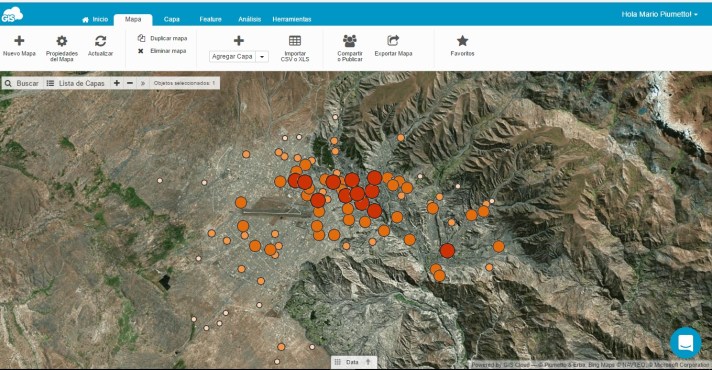Click the list icon next to Lista de Capas
The width and height of the screenshot is (712, 370).
pos(50,83)
